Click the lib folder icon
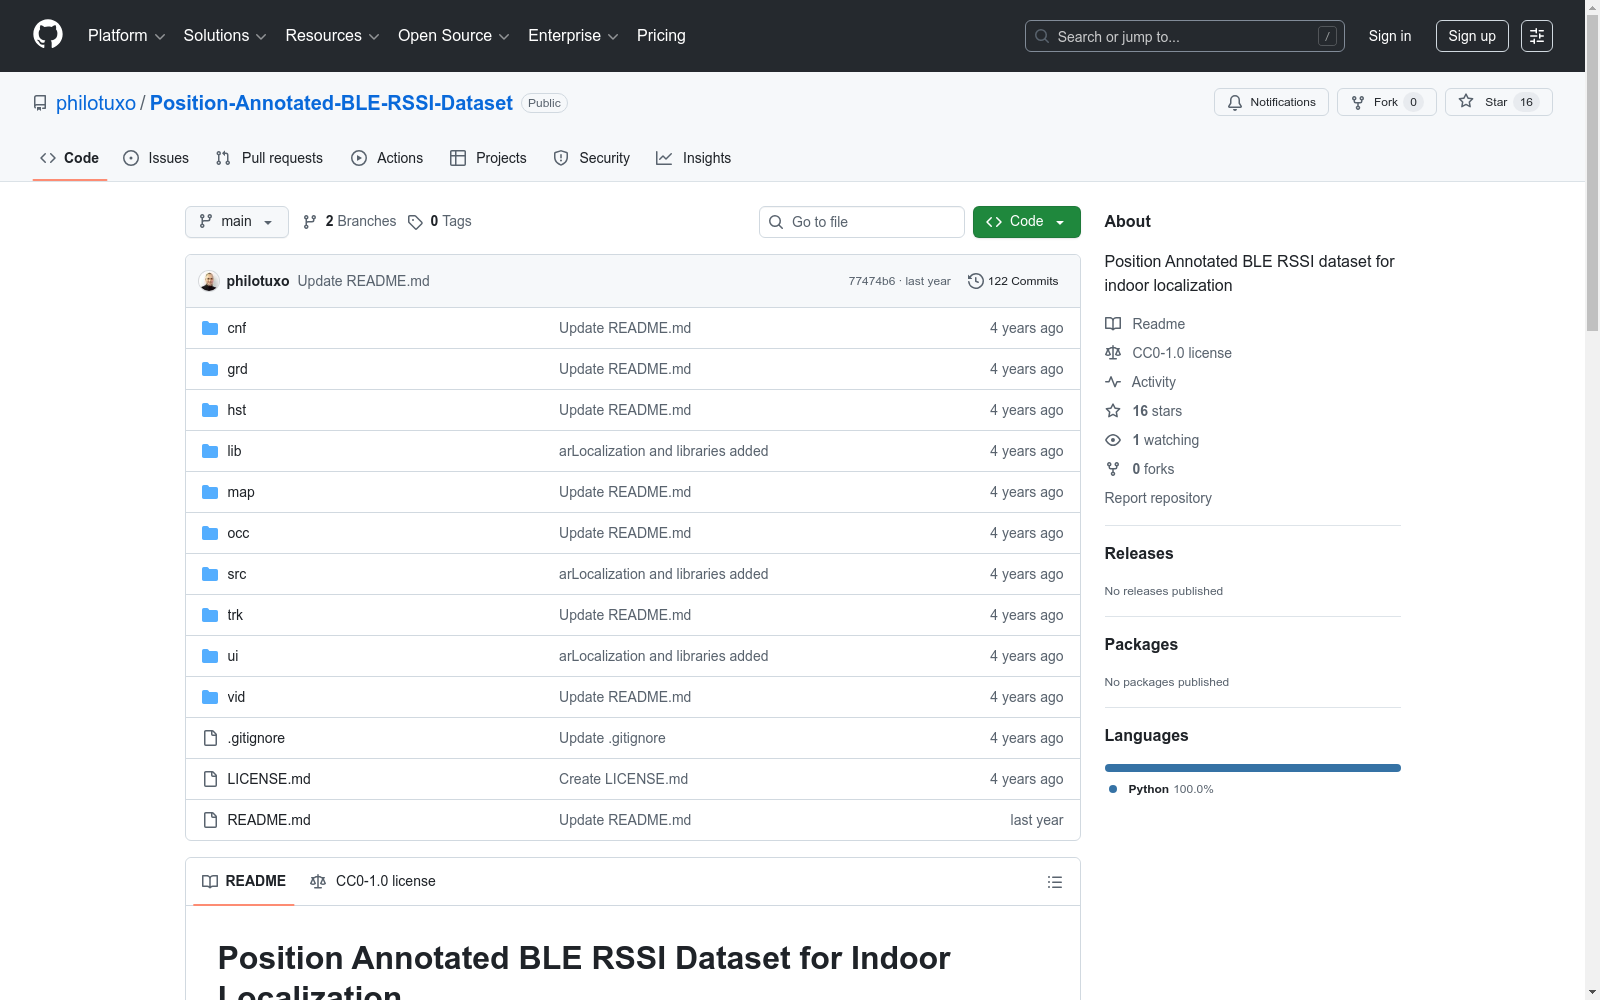 point(210,451)
